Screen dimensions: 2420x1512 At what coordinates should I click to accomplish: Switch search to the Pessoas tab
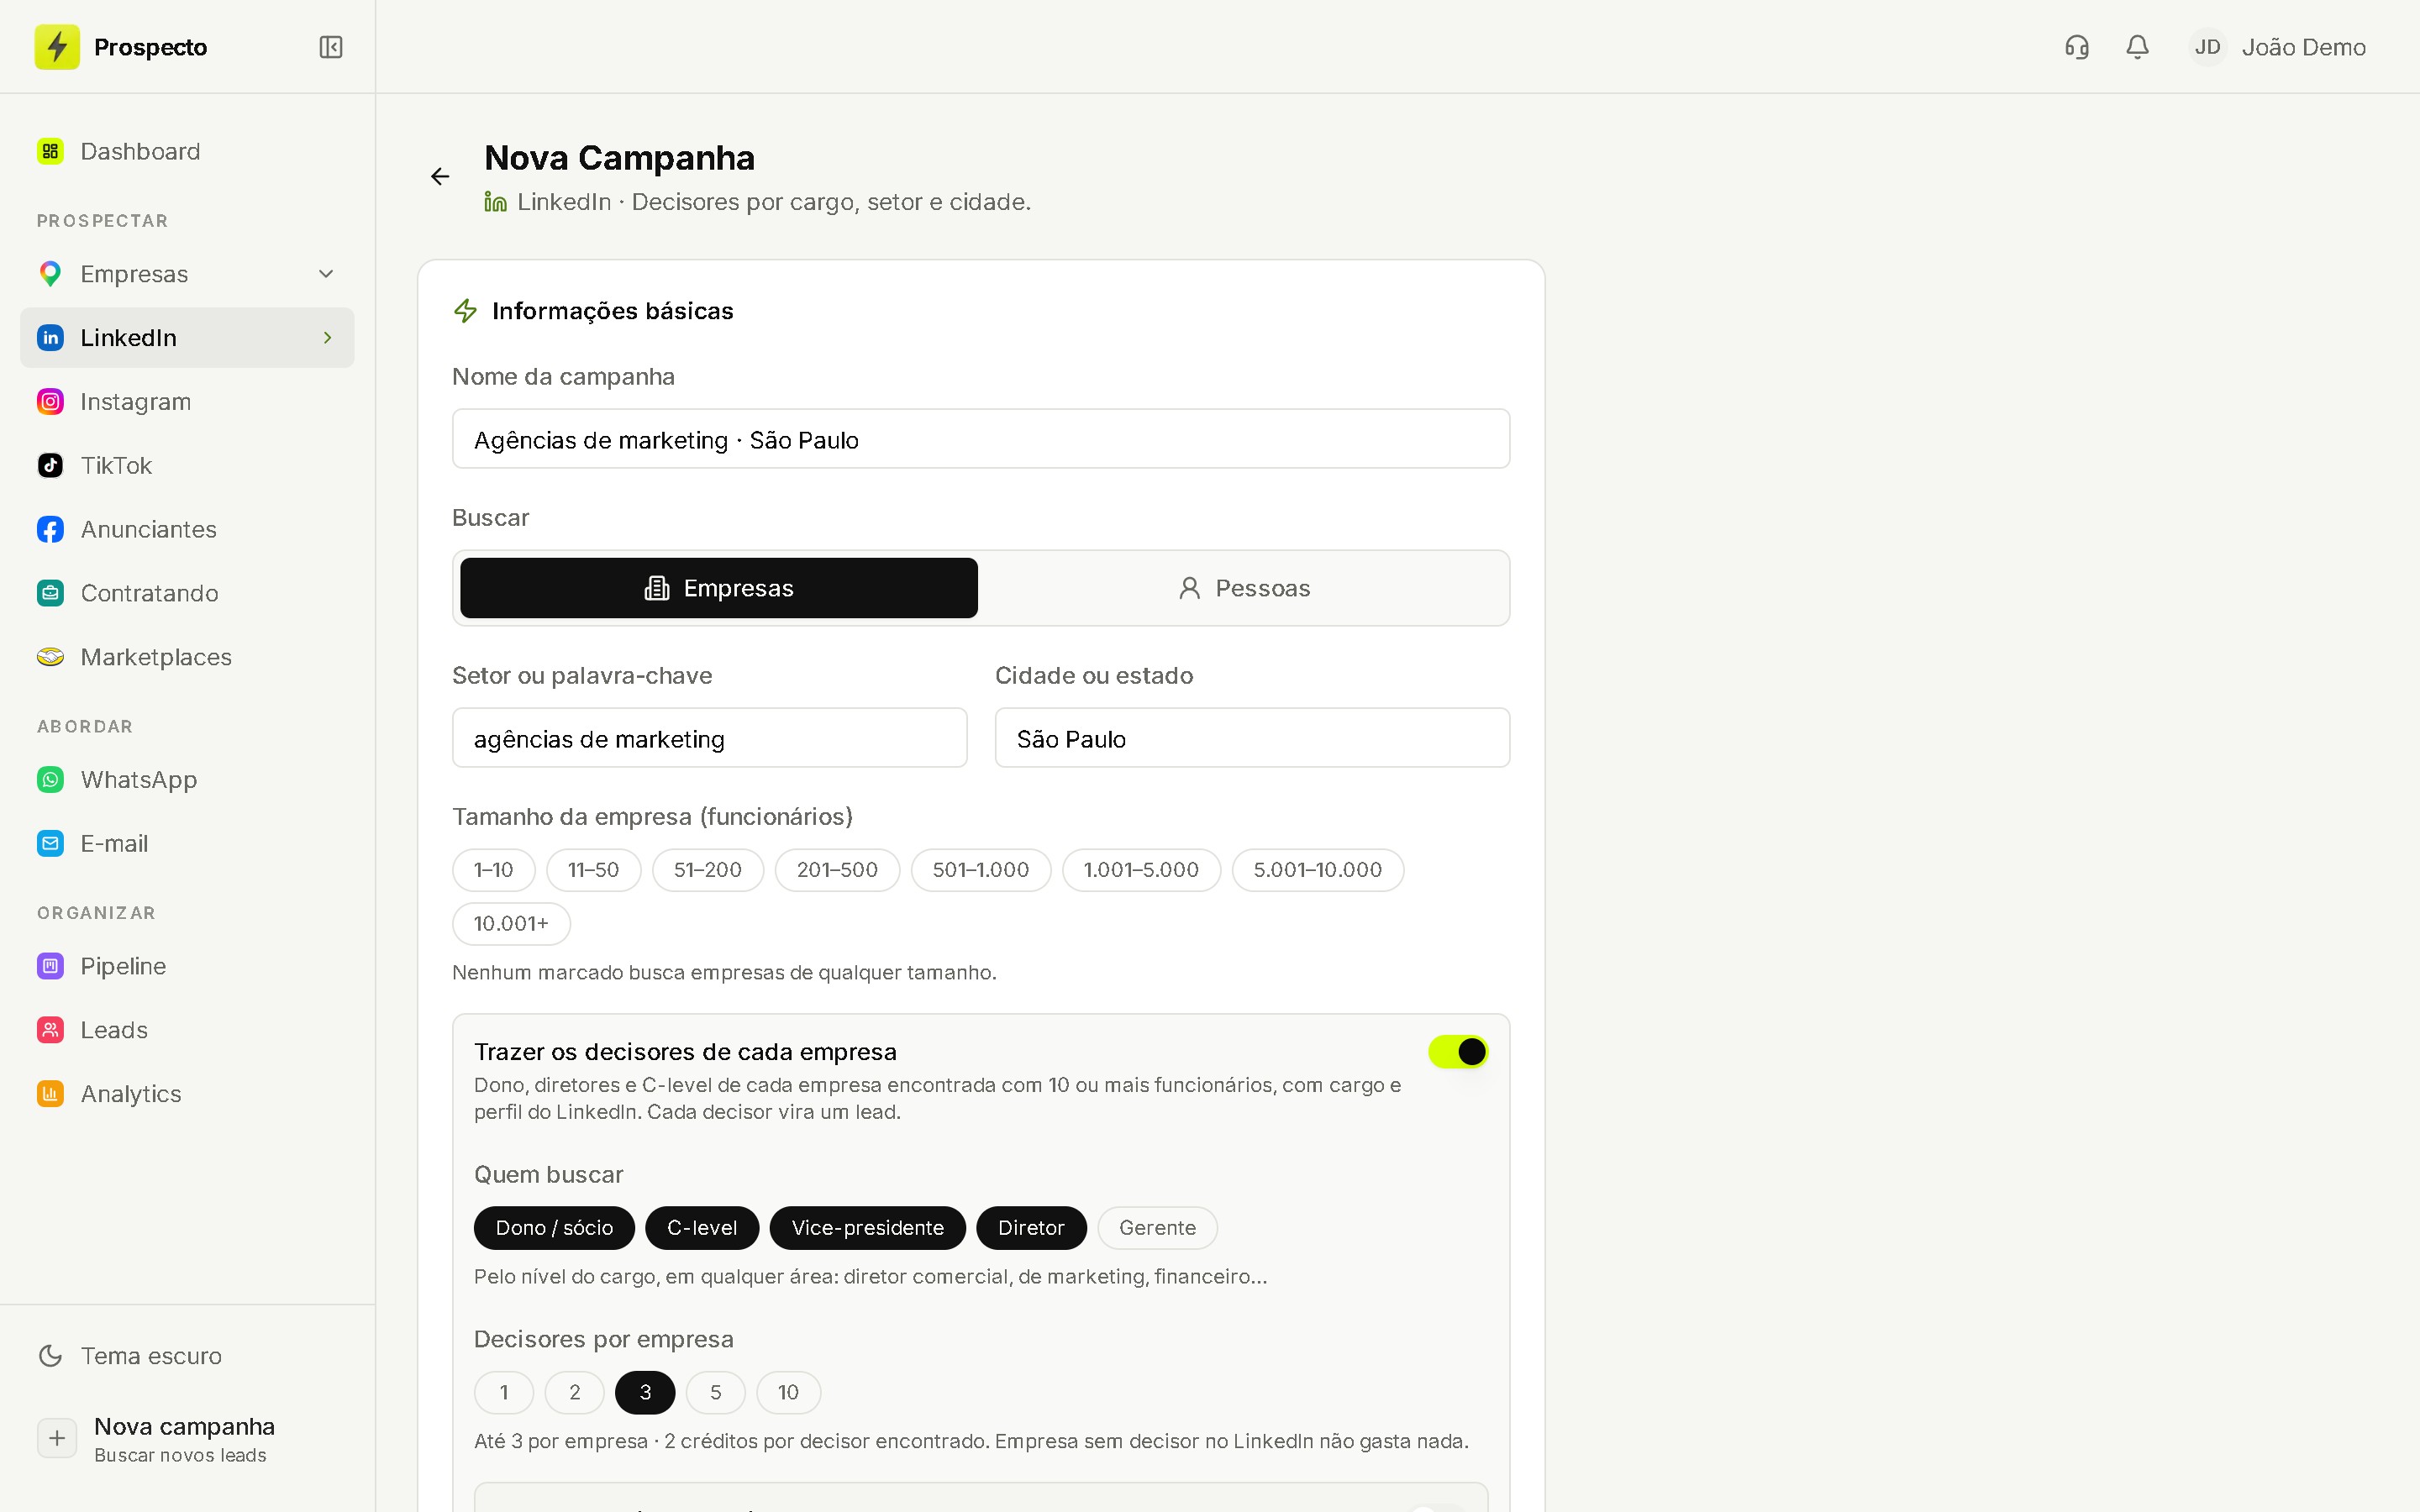[1244, 588]
